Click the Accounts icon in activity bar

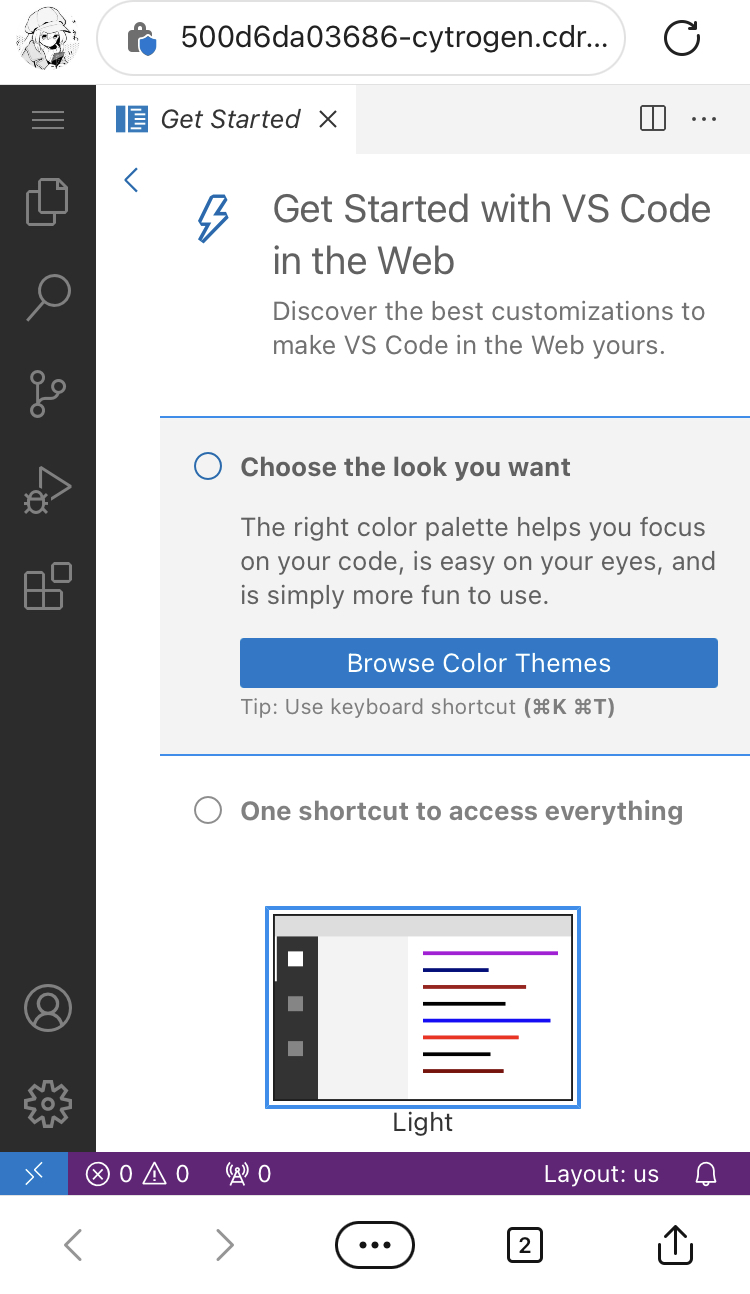pyautogui.click(x=47, y=1009)
